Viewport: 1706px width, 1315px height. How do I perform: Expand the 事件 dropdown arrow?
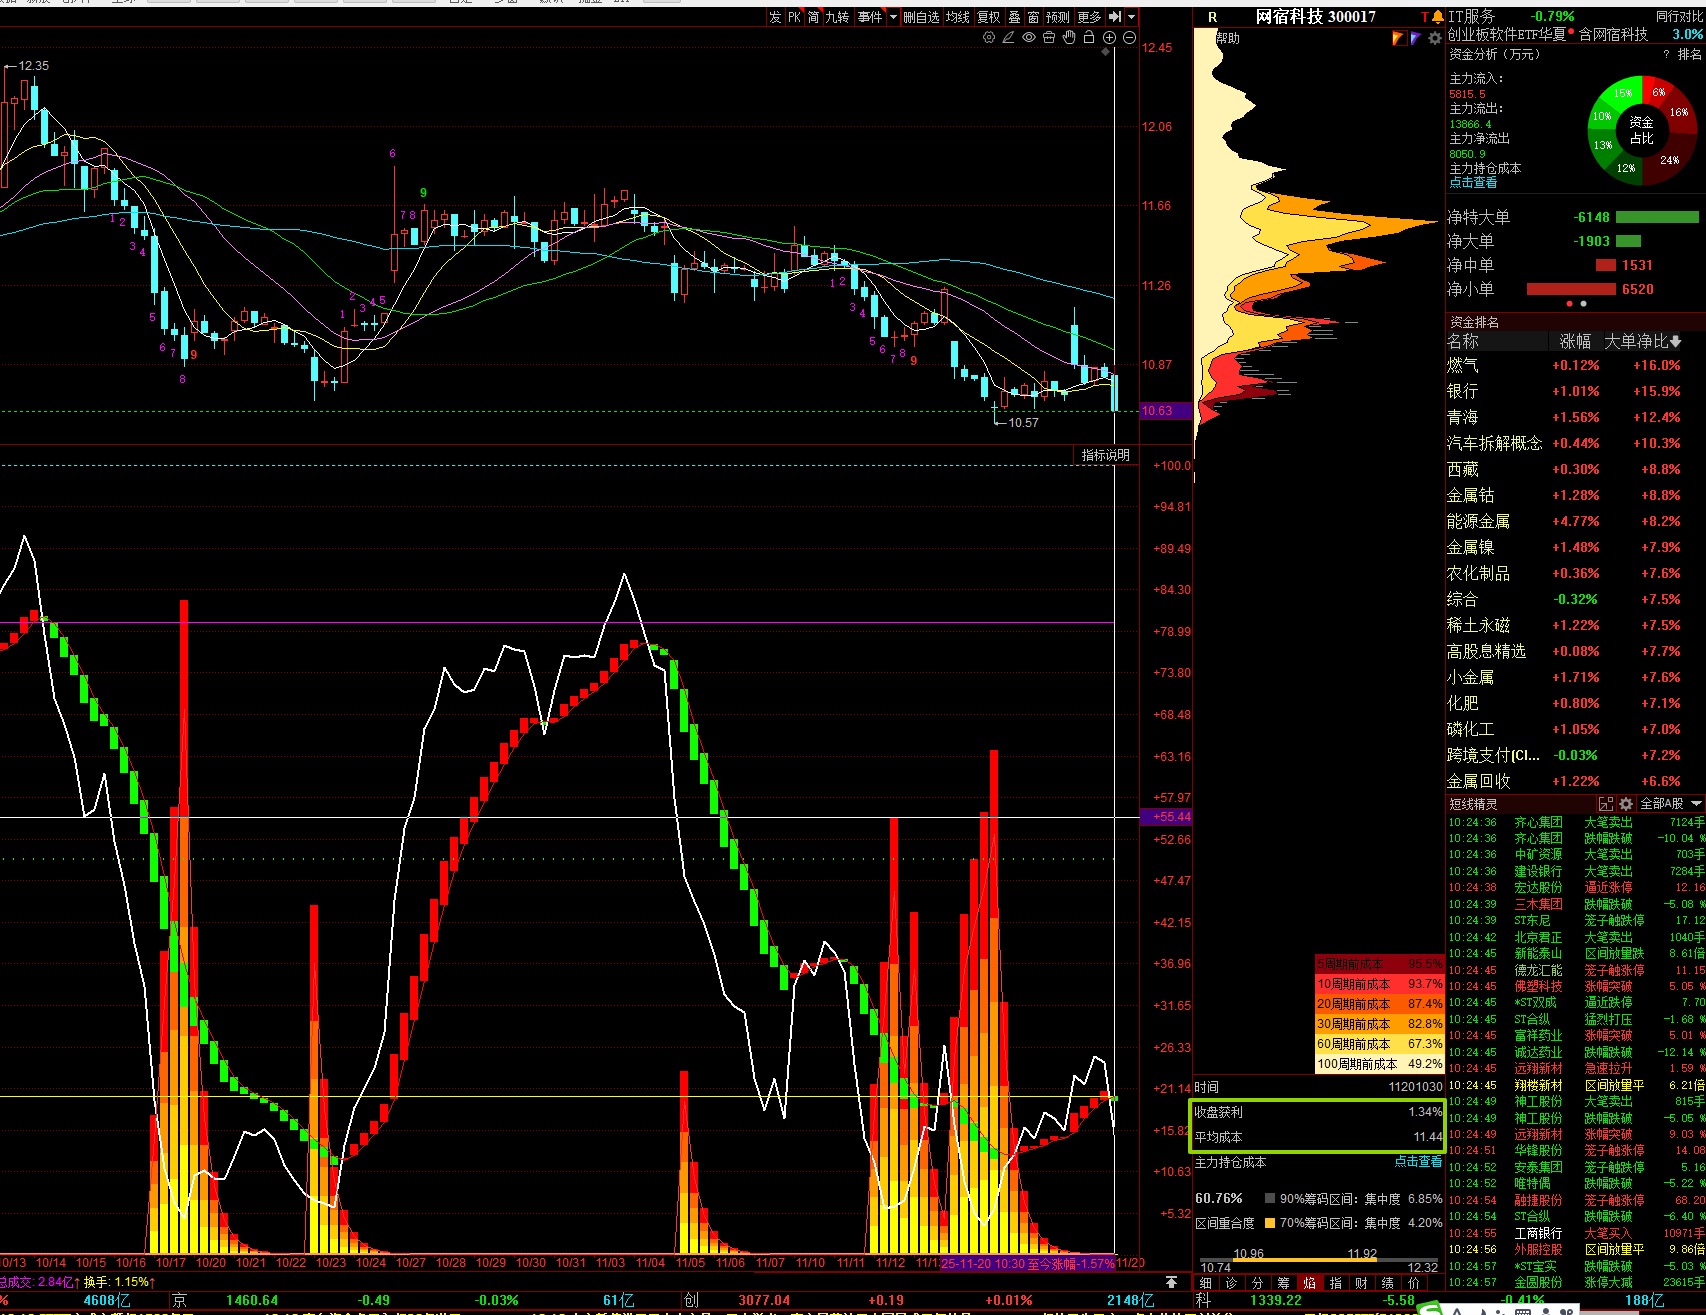coord(893,17)
